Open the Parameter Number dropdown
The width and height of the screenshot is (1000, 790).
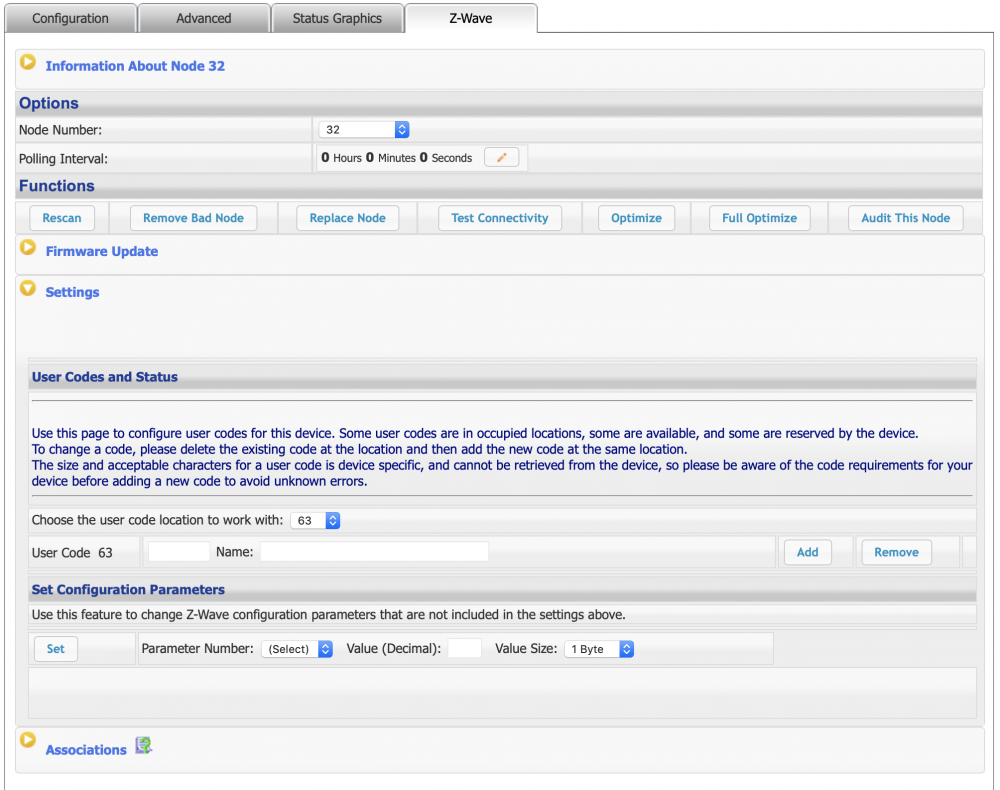click(x=296, y=649)
